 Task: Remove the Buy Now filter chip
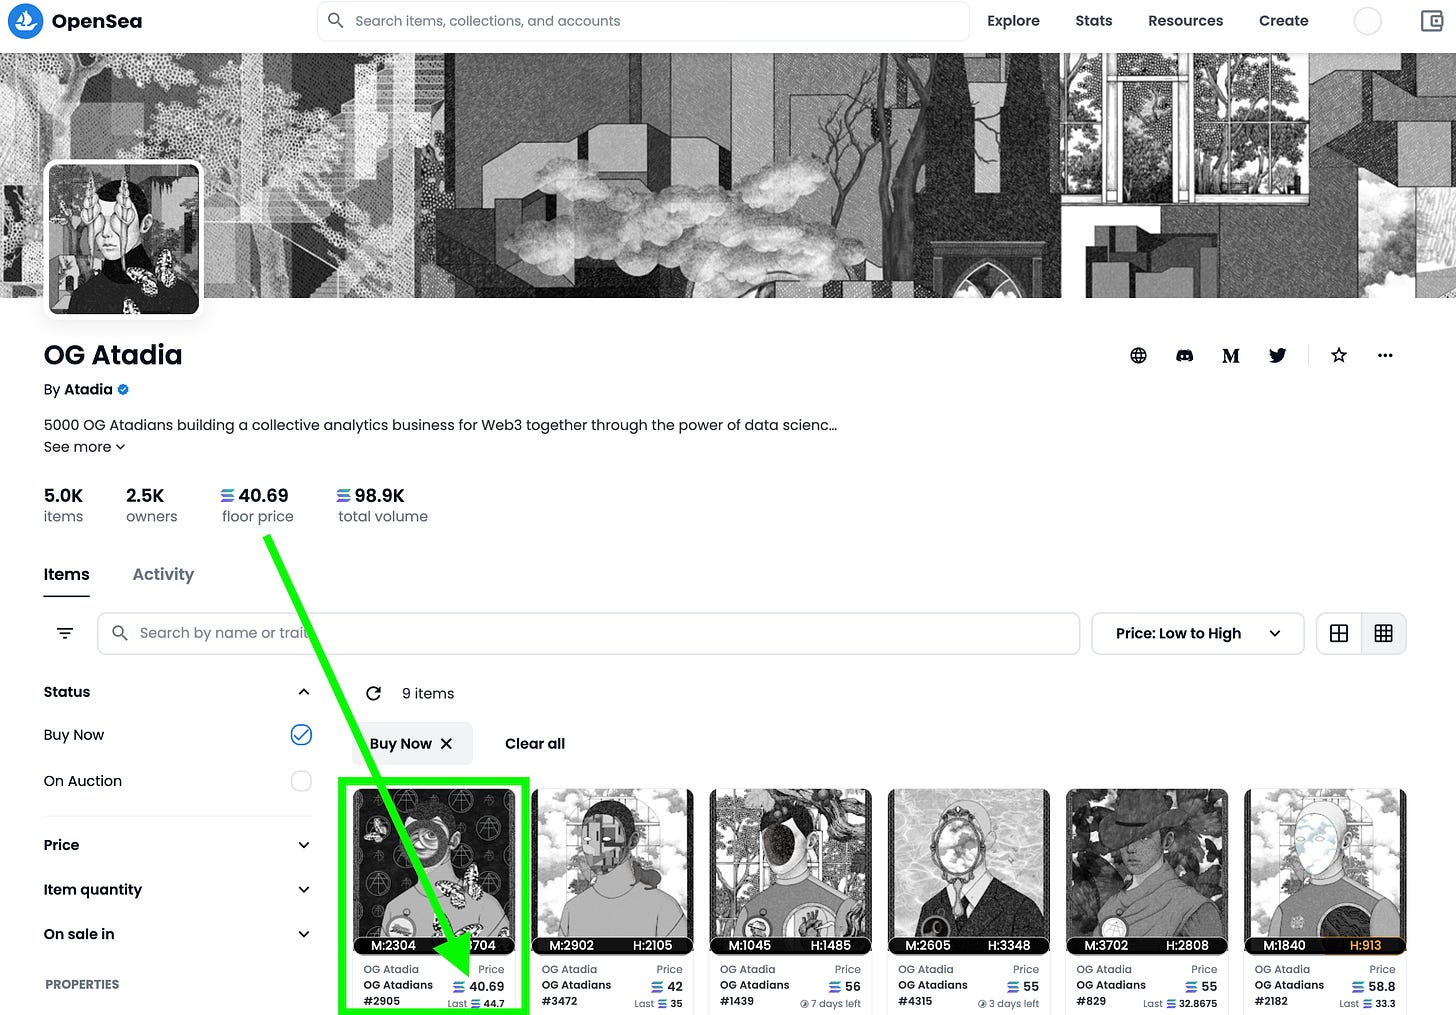coord(446,743)
